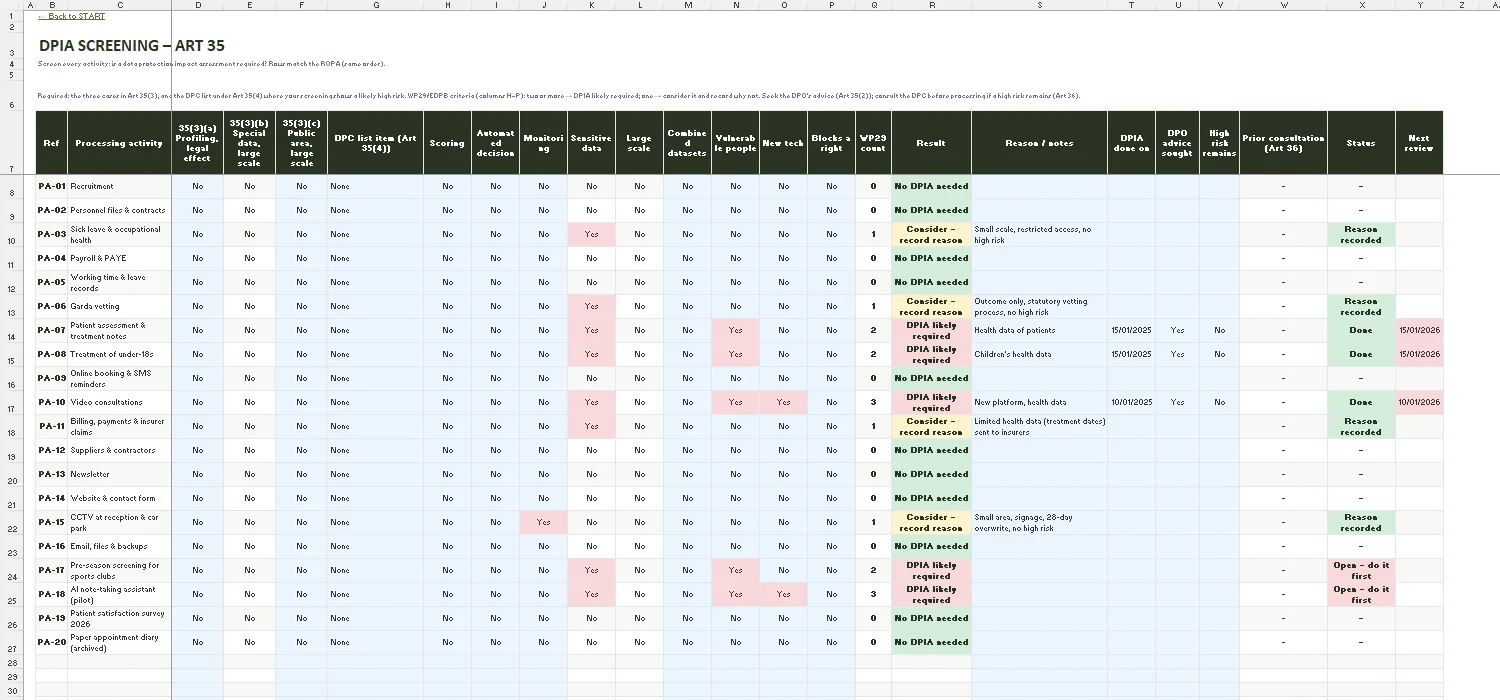This screenshot has height=700, width=1500.
Task: Click PA-07 DPIA likely required result
Action: (932, 331)
